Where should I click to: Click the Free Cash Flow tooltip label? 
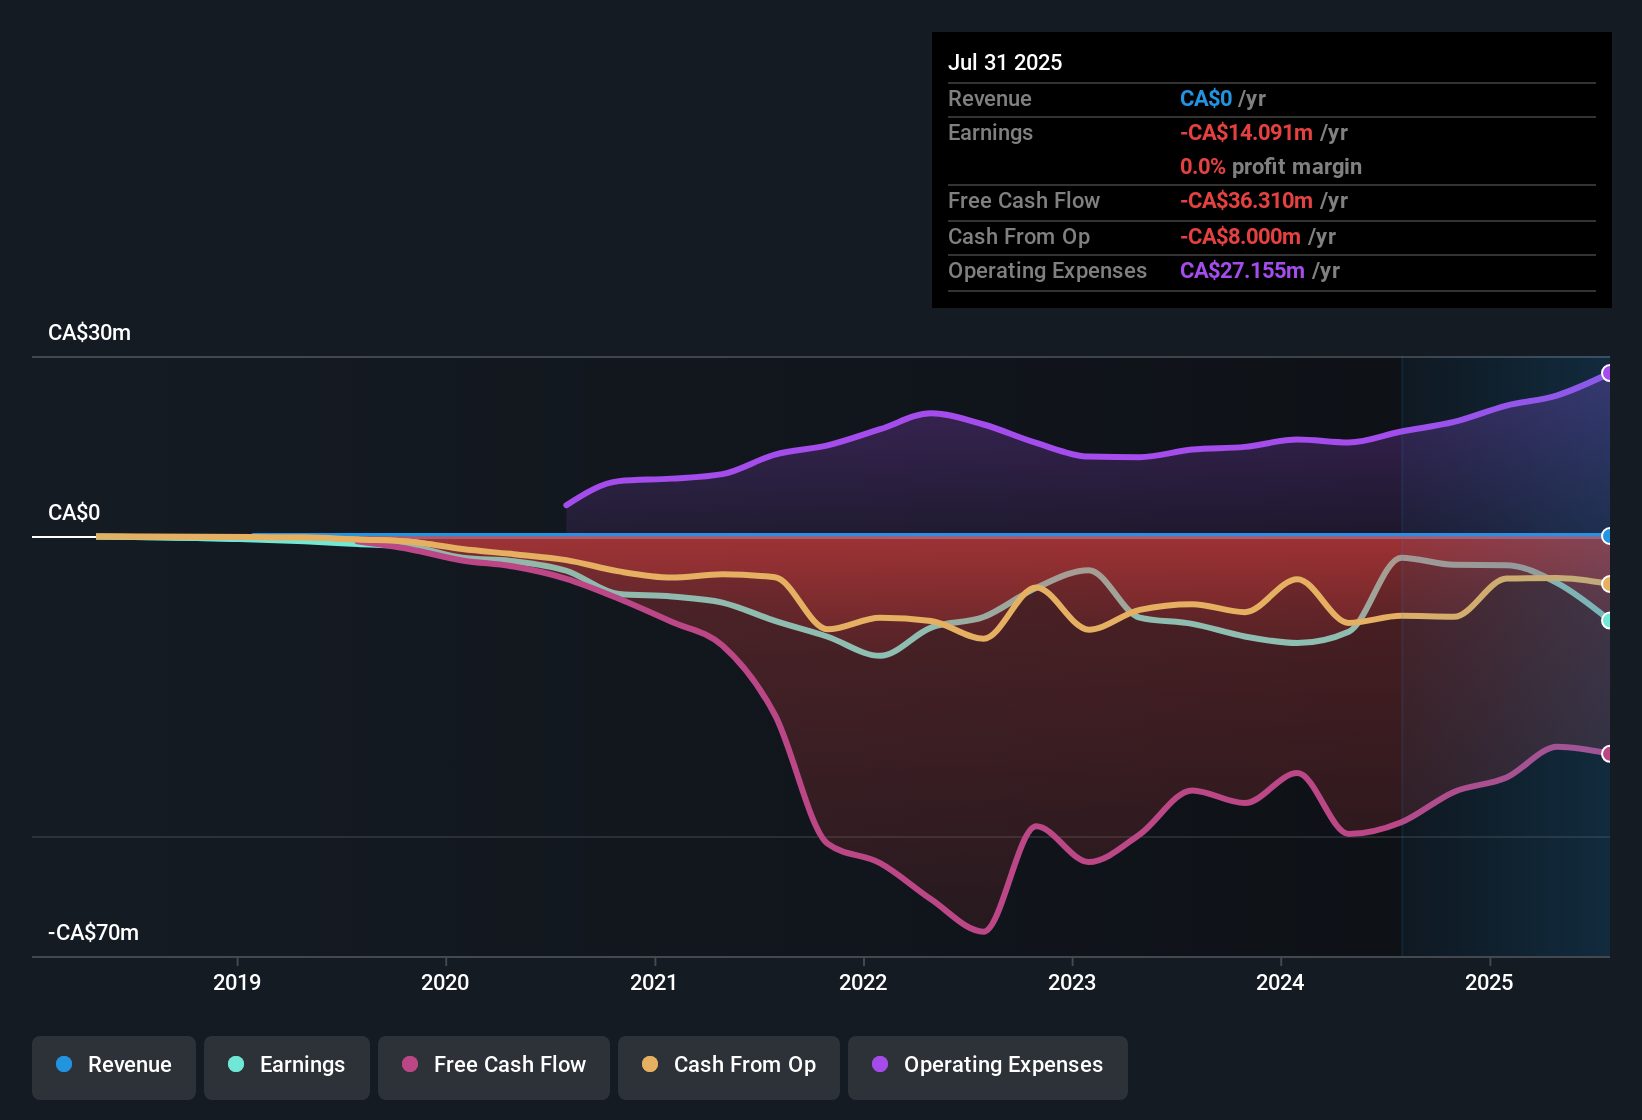tap(1024, 201)
